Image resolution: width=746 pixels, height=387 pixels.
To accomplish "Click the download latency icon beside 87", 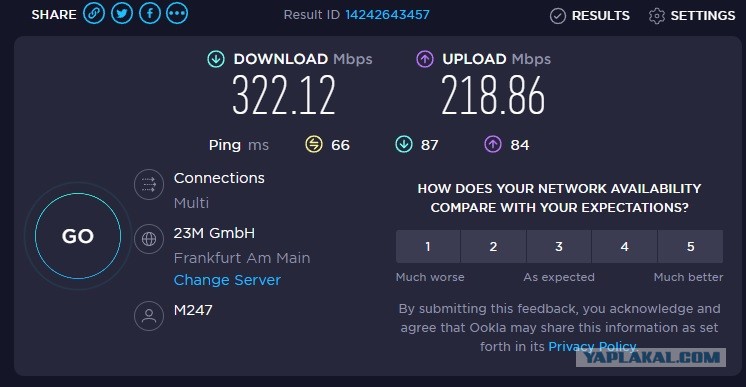I will coord(404,144).
